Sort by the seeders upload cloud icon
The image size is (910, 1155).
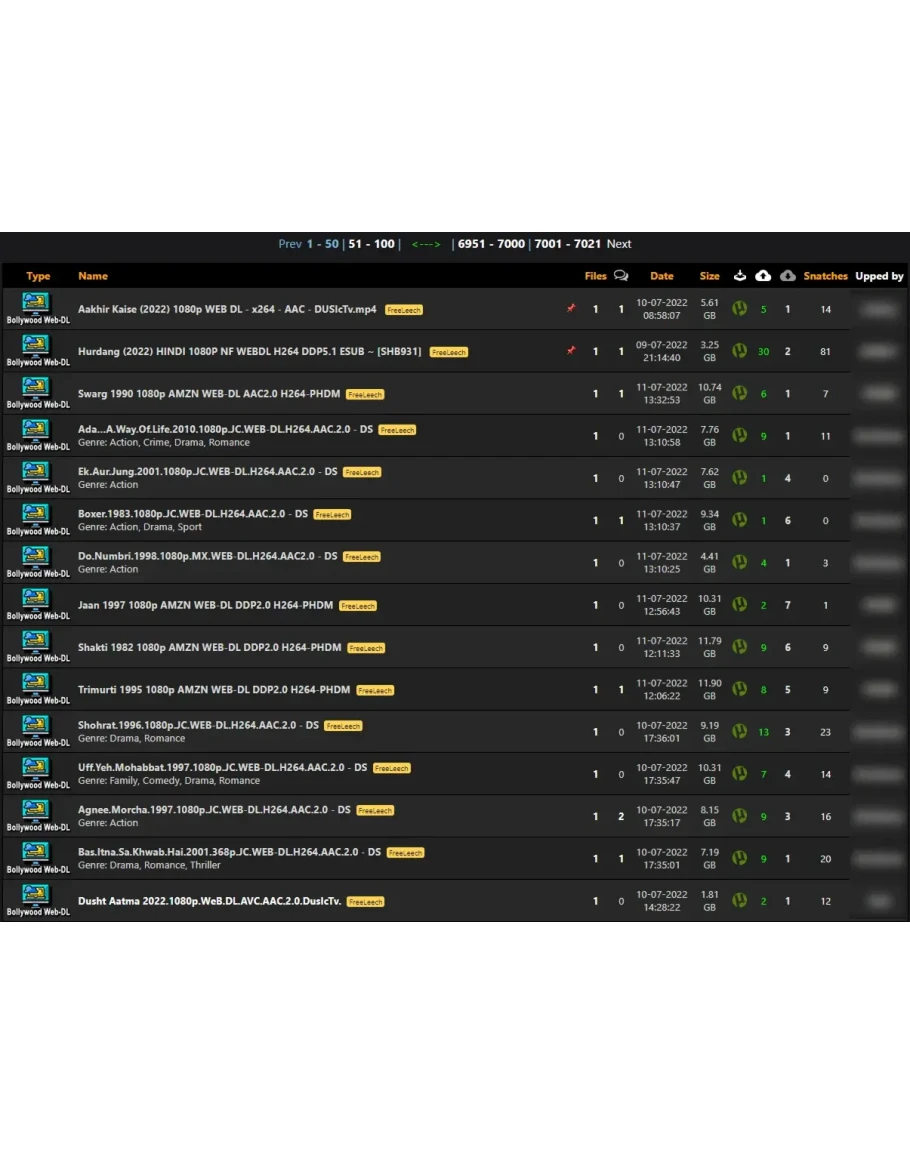pos(763,276)
